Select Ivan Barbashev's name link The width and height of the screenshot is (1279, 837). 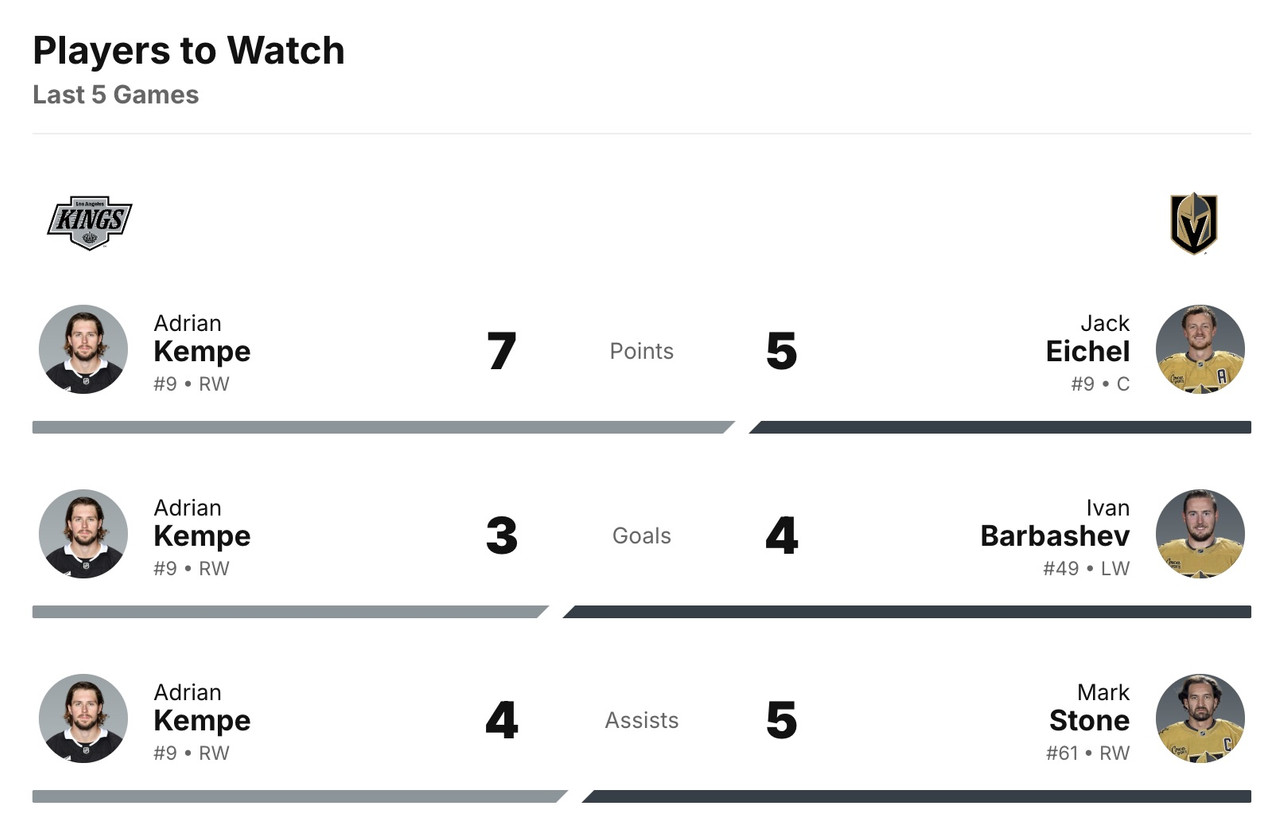(1055, 523)
